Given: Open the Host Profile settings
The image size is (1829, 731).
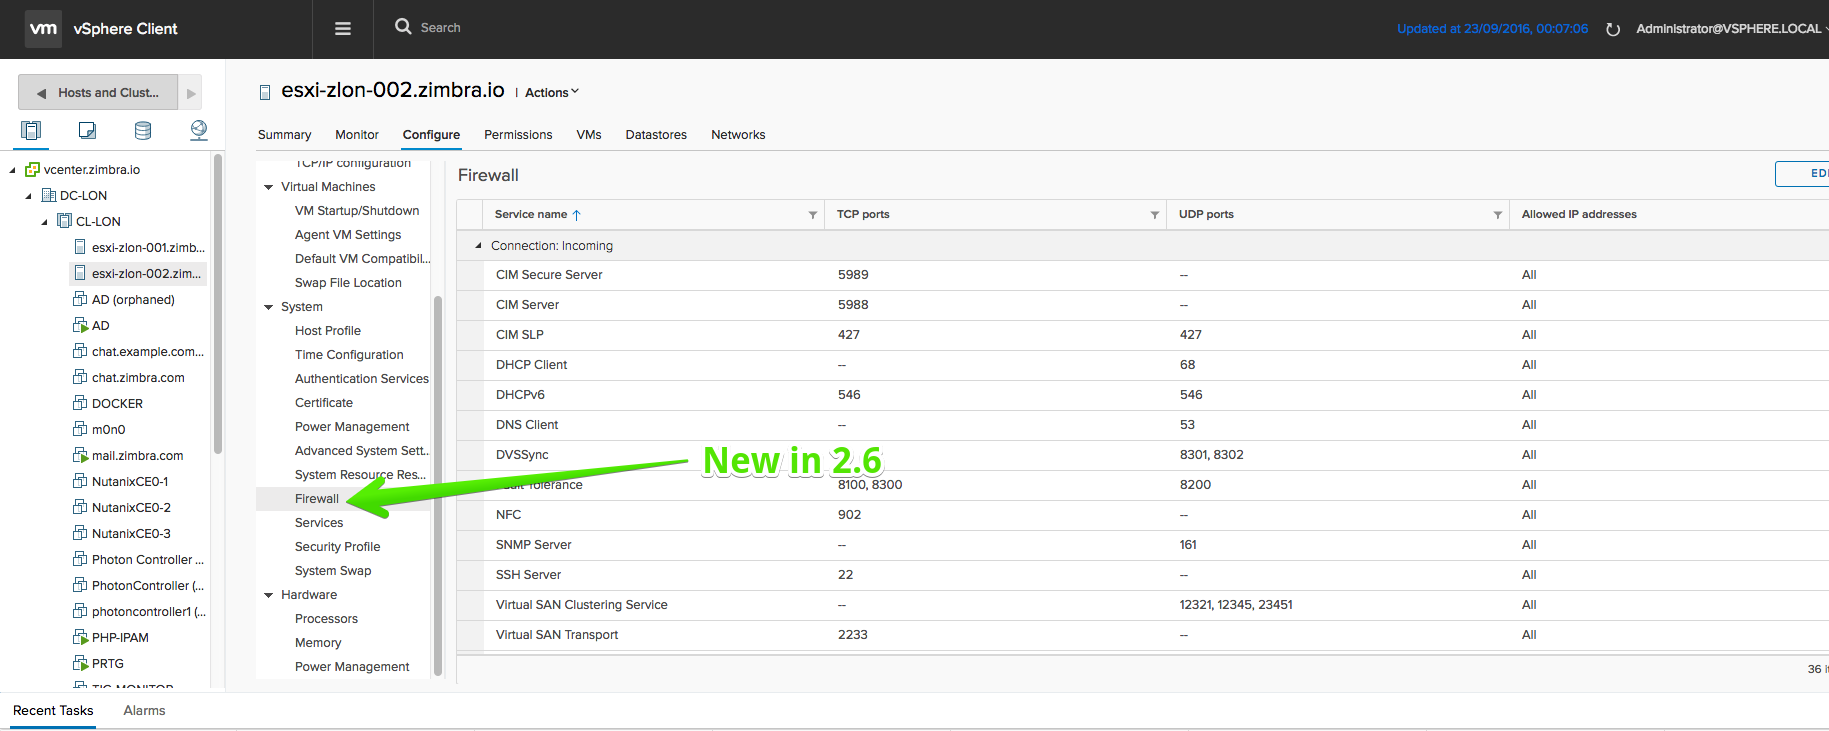Looking at the screenshot, I should point(328,331).
